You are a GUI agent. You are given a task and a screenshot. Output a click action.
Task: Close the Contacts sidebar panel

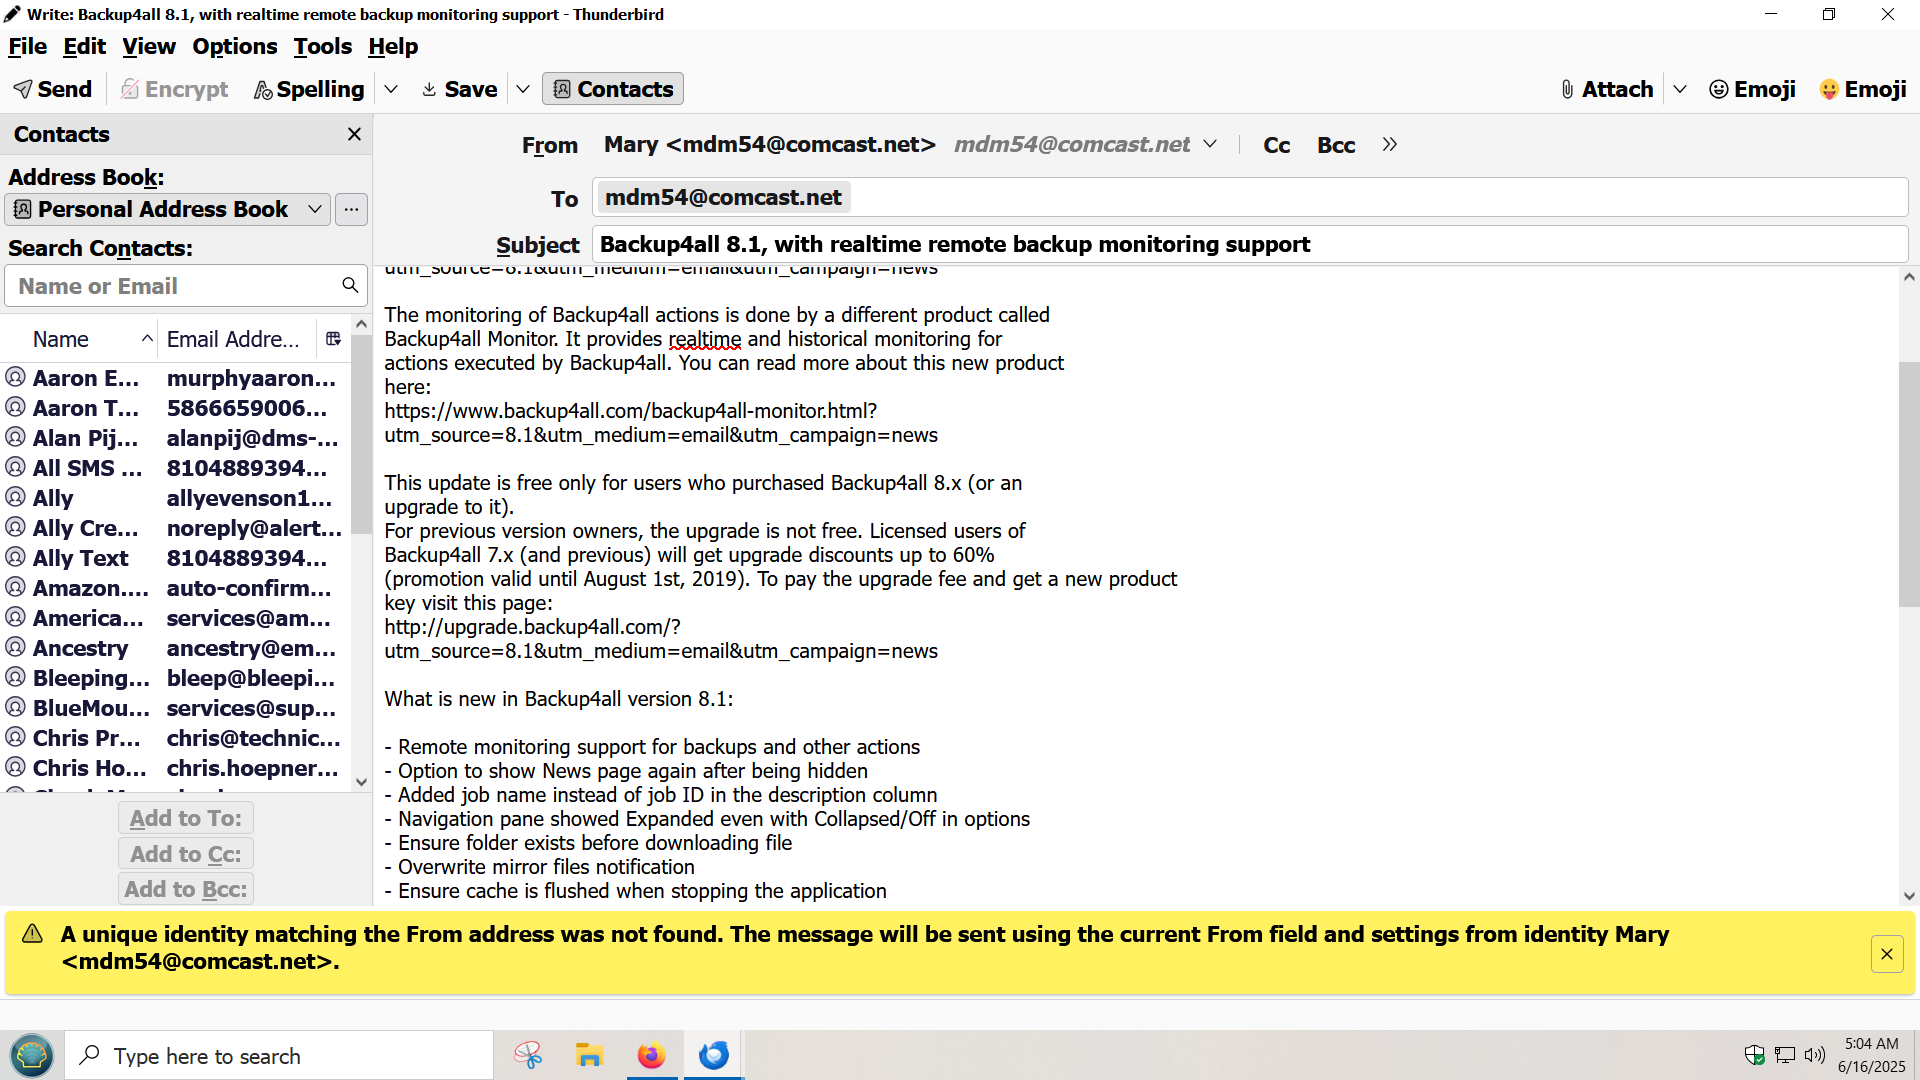(x=354, y=134)
